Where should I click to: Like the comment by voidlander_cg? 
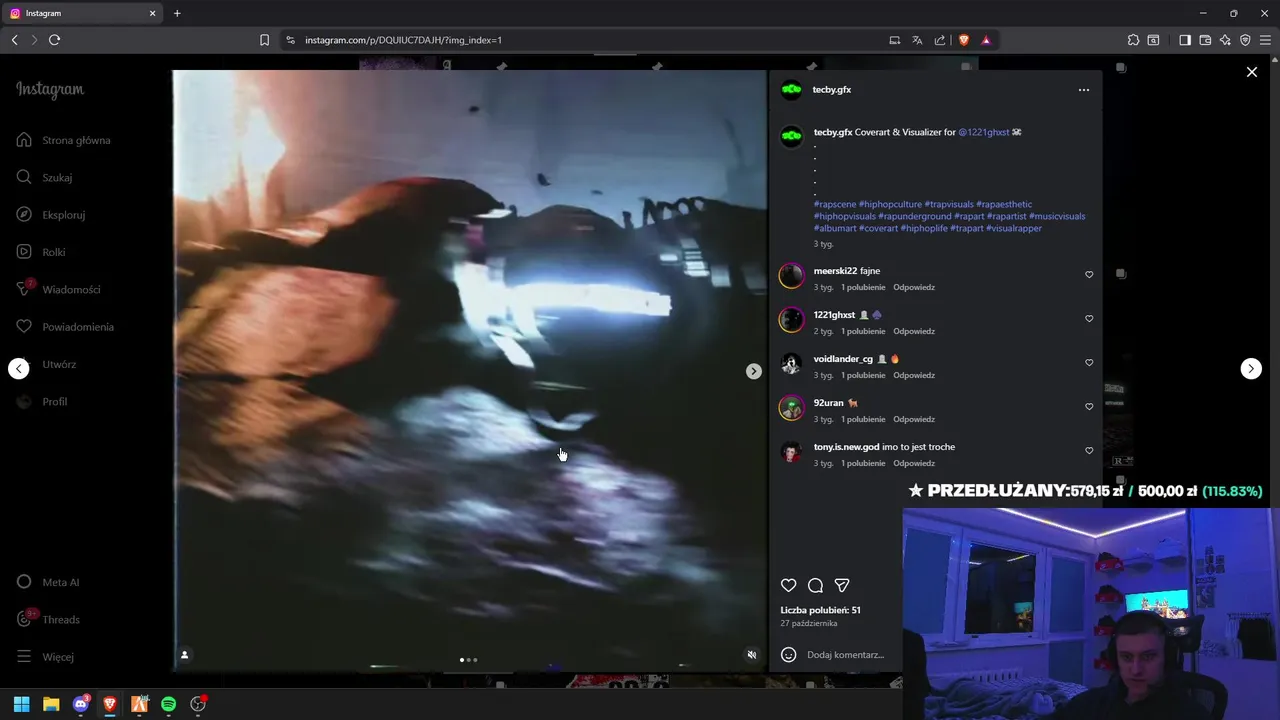(x=1089, y=363)
